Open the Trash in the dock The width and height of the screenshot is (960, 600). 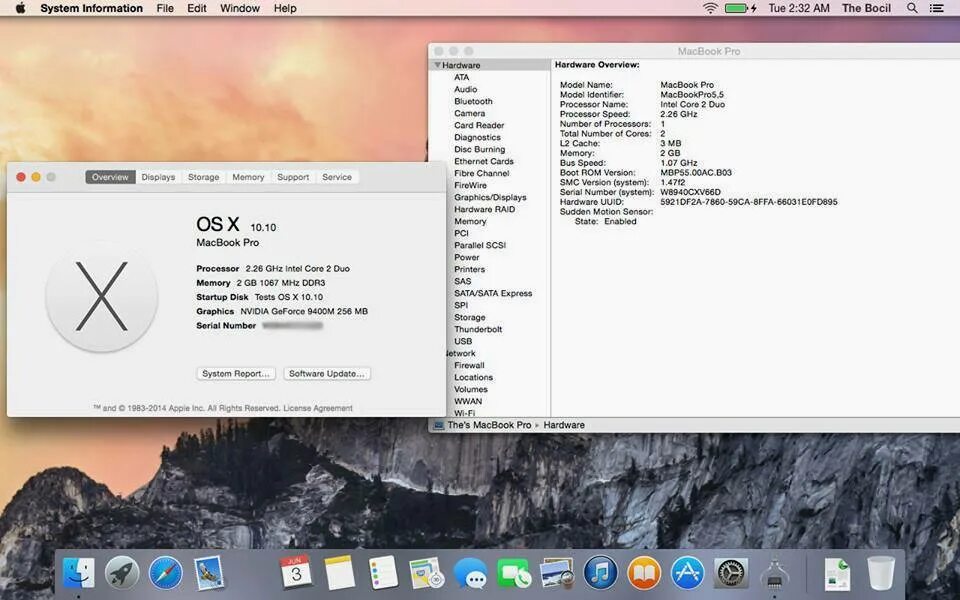point(881,573)
